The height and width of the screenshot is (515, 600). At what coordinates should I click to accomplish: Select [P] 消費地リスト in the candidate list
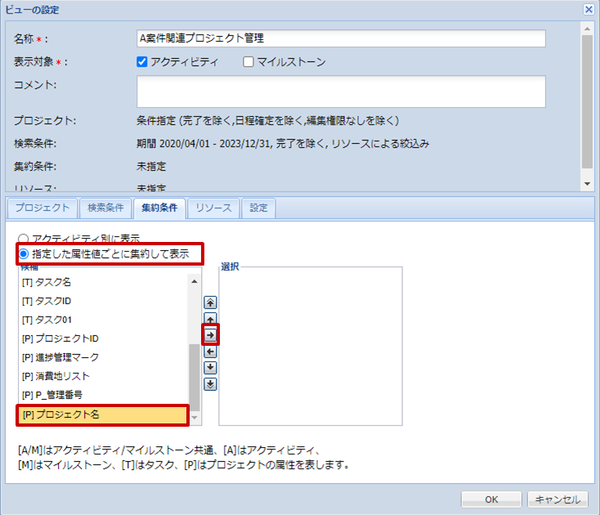[x=104, y=376]
